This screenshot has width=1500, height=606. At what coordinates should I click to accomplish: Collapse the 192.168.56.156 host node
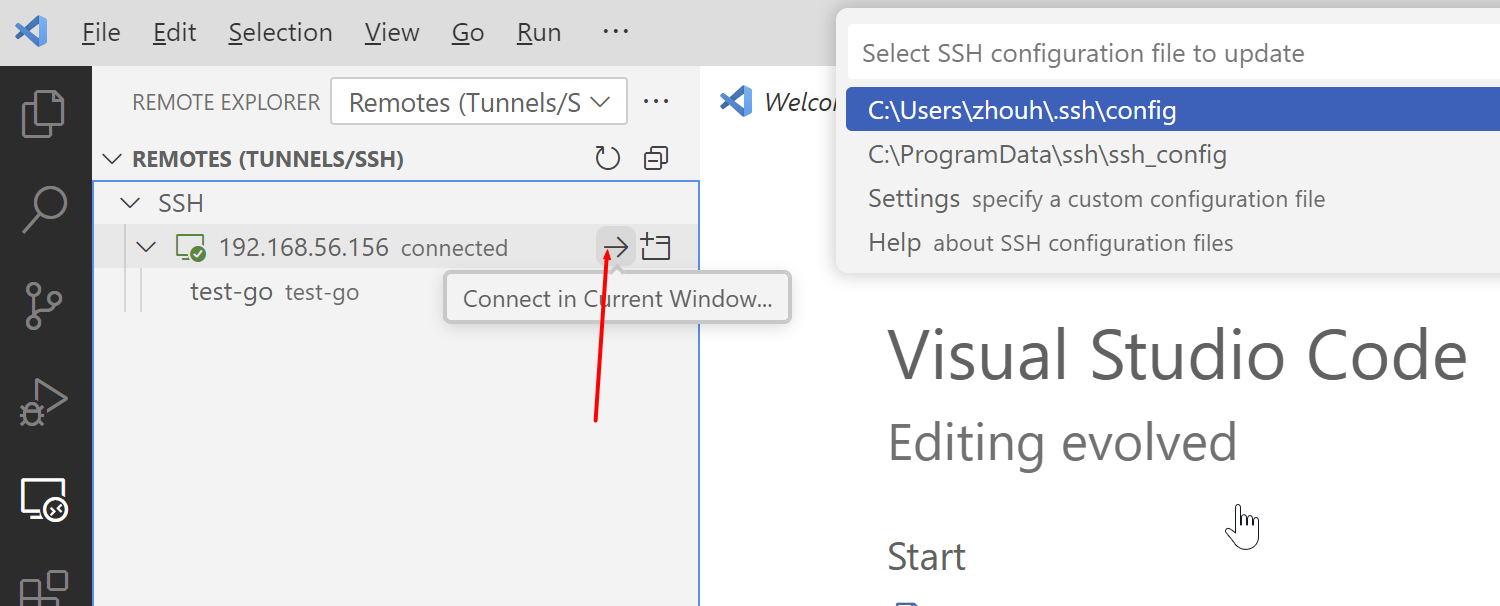[147, 247]
